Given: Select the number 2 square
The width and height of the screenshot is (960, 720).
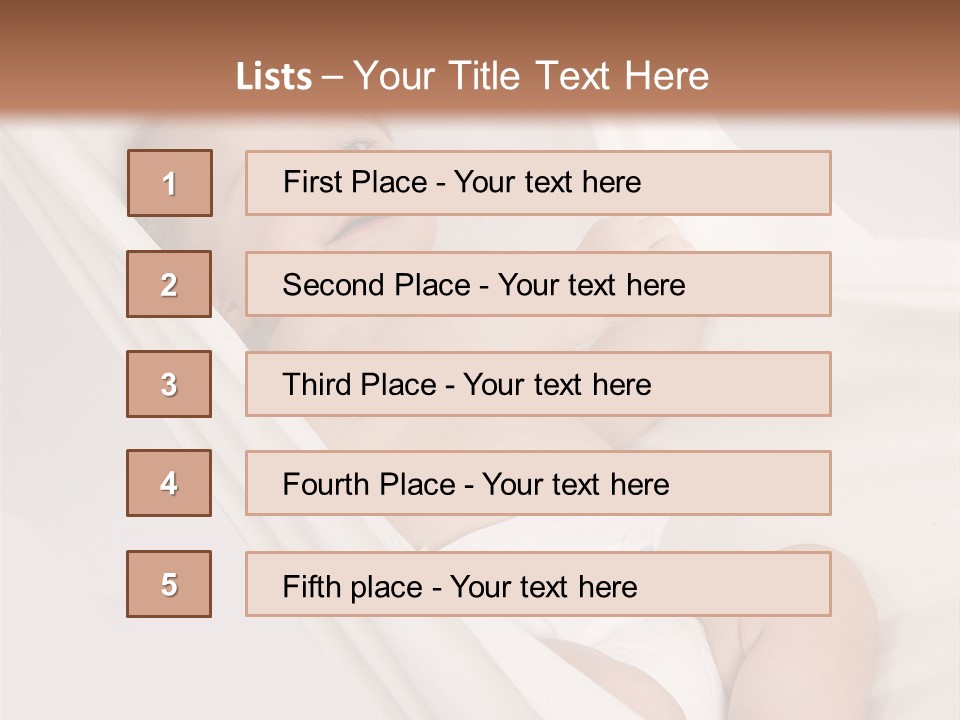Looking at the screenshot, I should 169,284.
